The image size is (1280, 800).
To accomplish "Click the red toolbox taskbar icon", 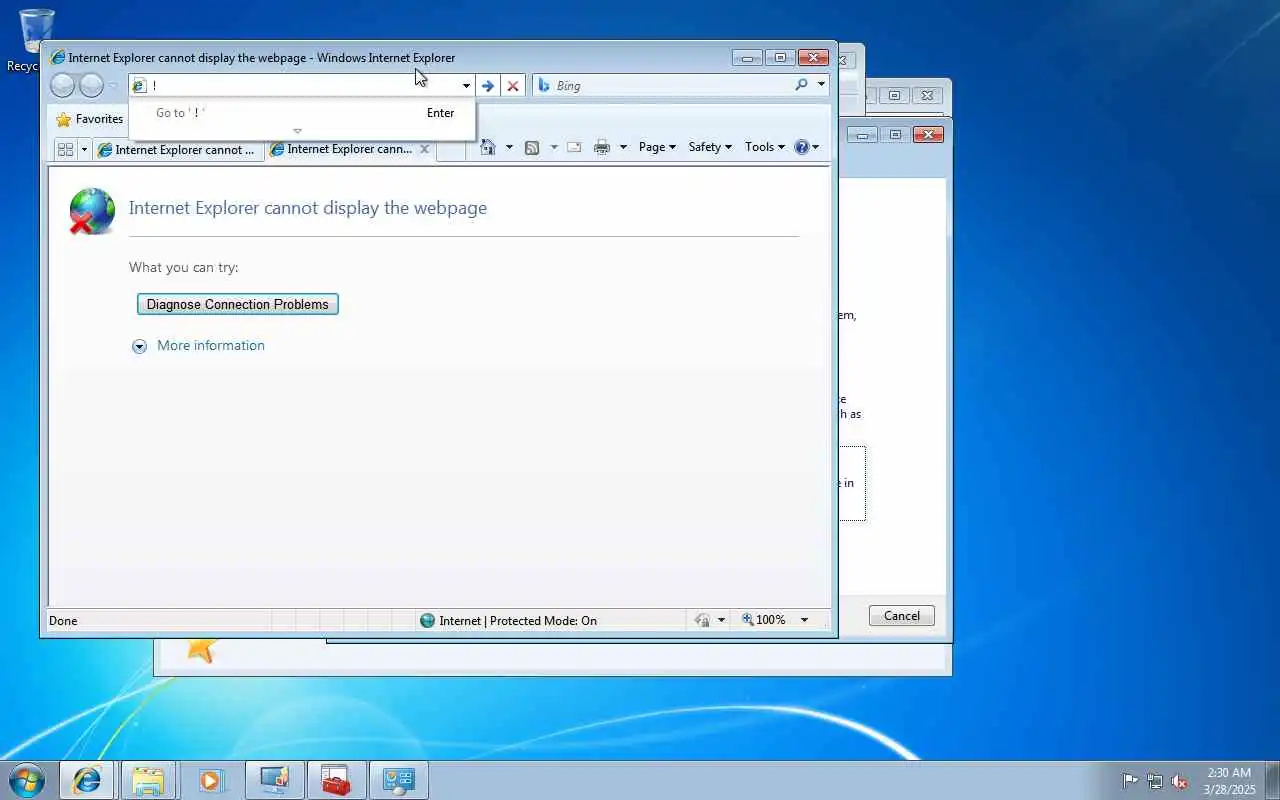I will 336,780.
